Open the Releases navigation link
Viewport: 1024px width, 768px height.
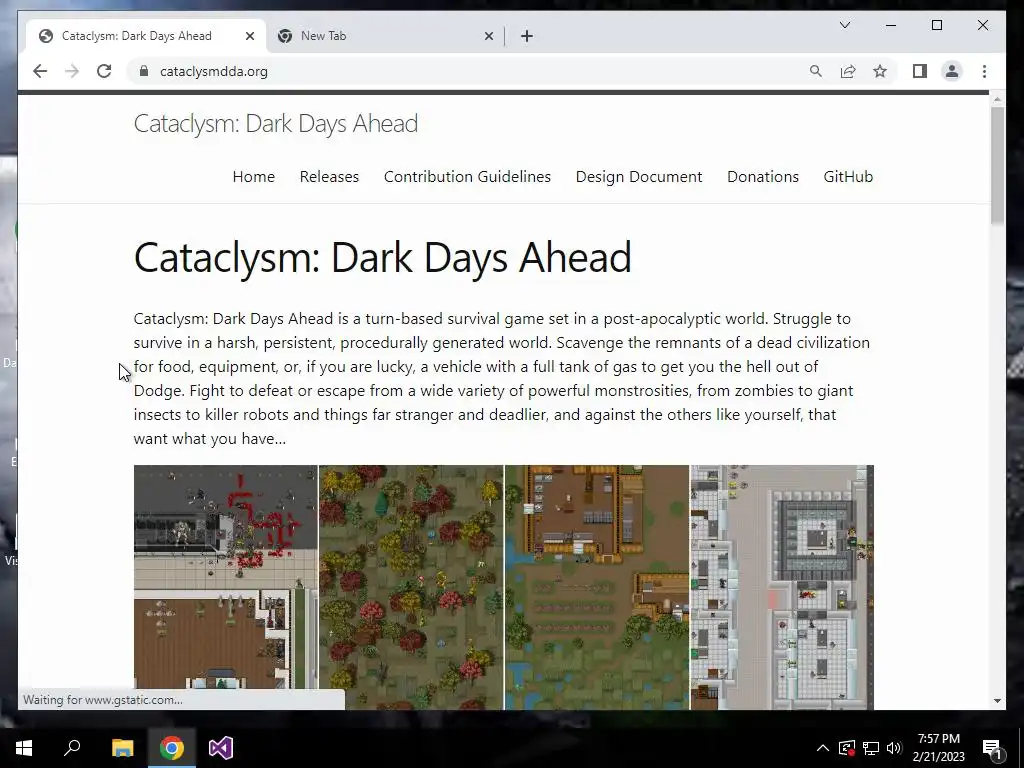[329, 177]
